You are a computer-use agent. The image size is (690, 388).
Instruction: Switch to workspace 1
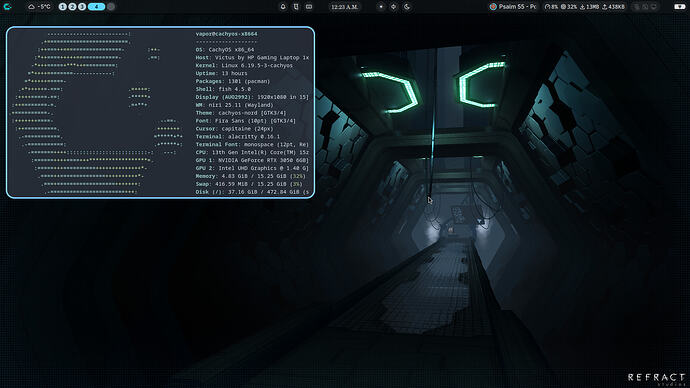click(62, 7)
